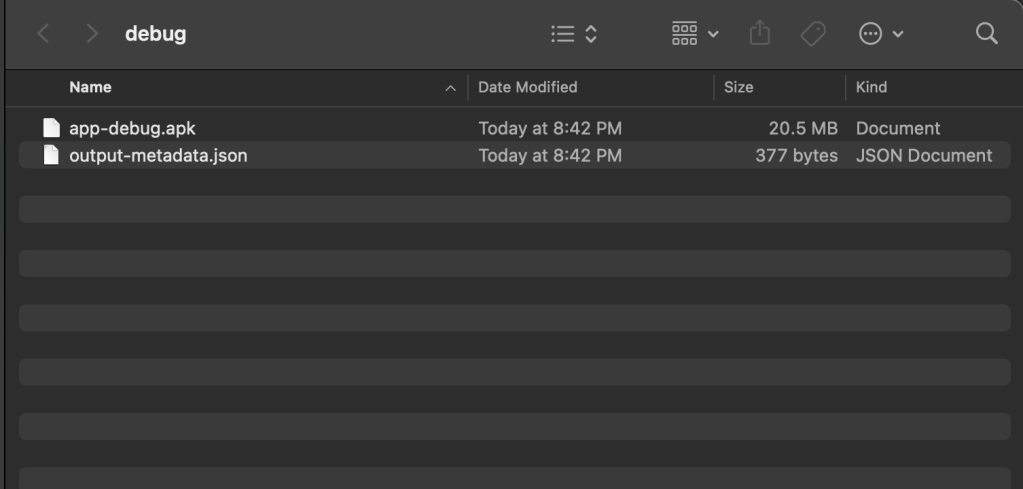
Task: Open the ellipsis More Actions menu
Action: (881, 34)
